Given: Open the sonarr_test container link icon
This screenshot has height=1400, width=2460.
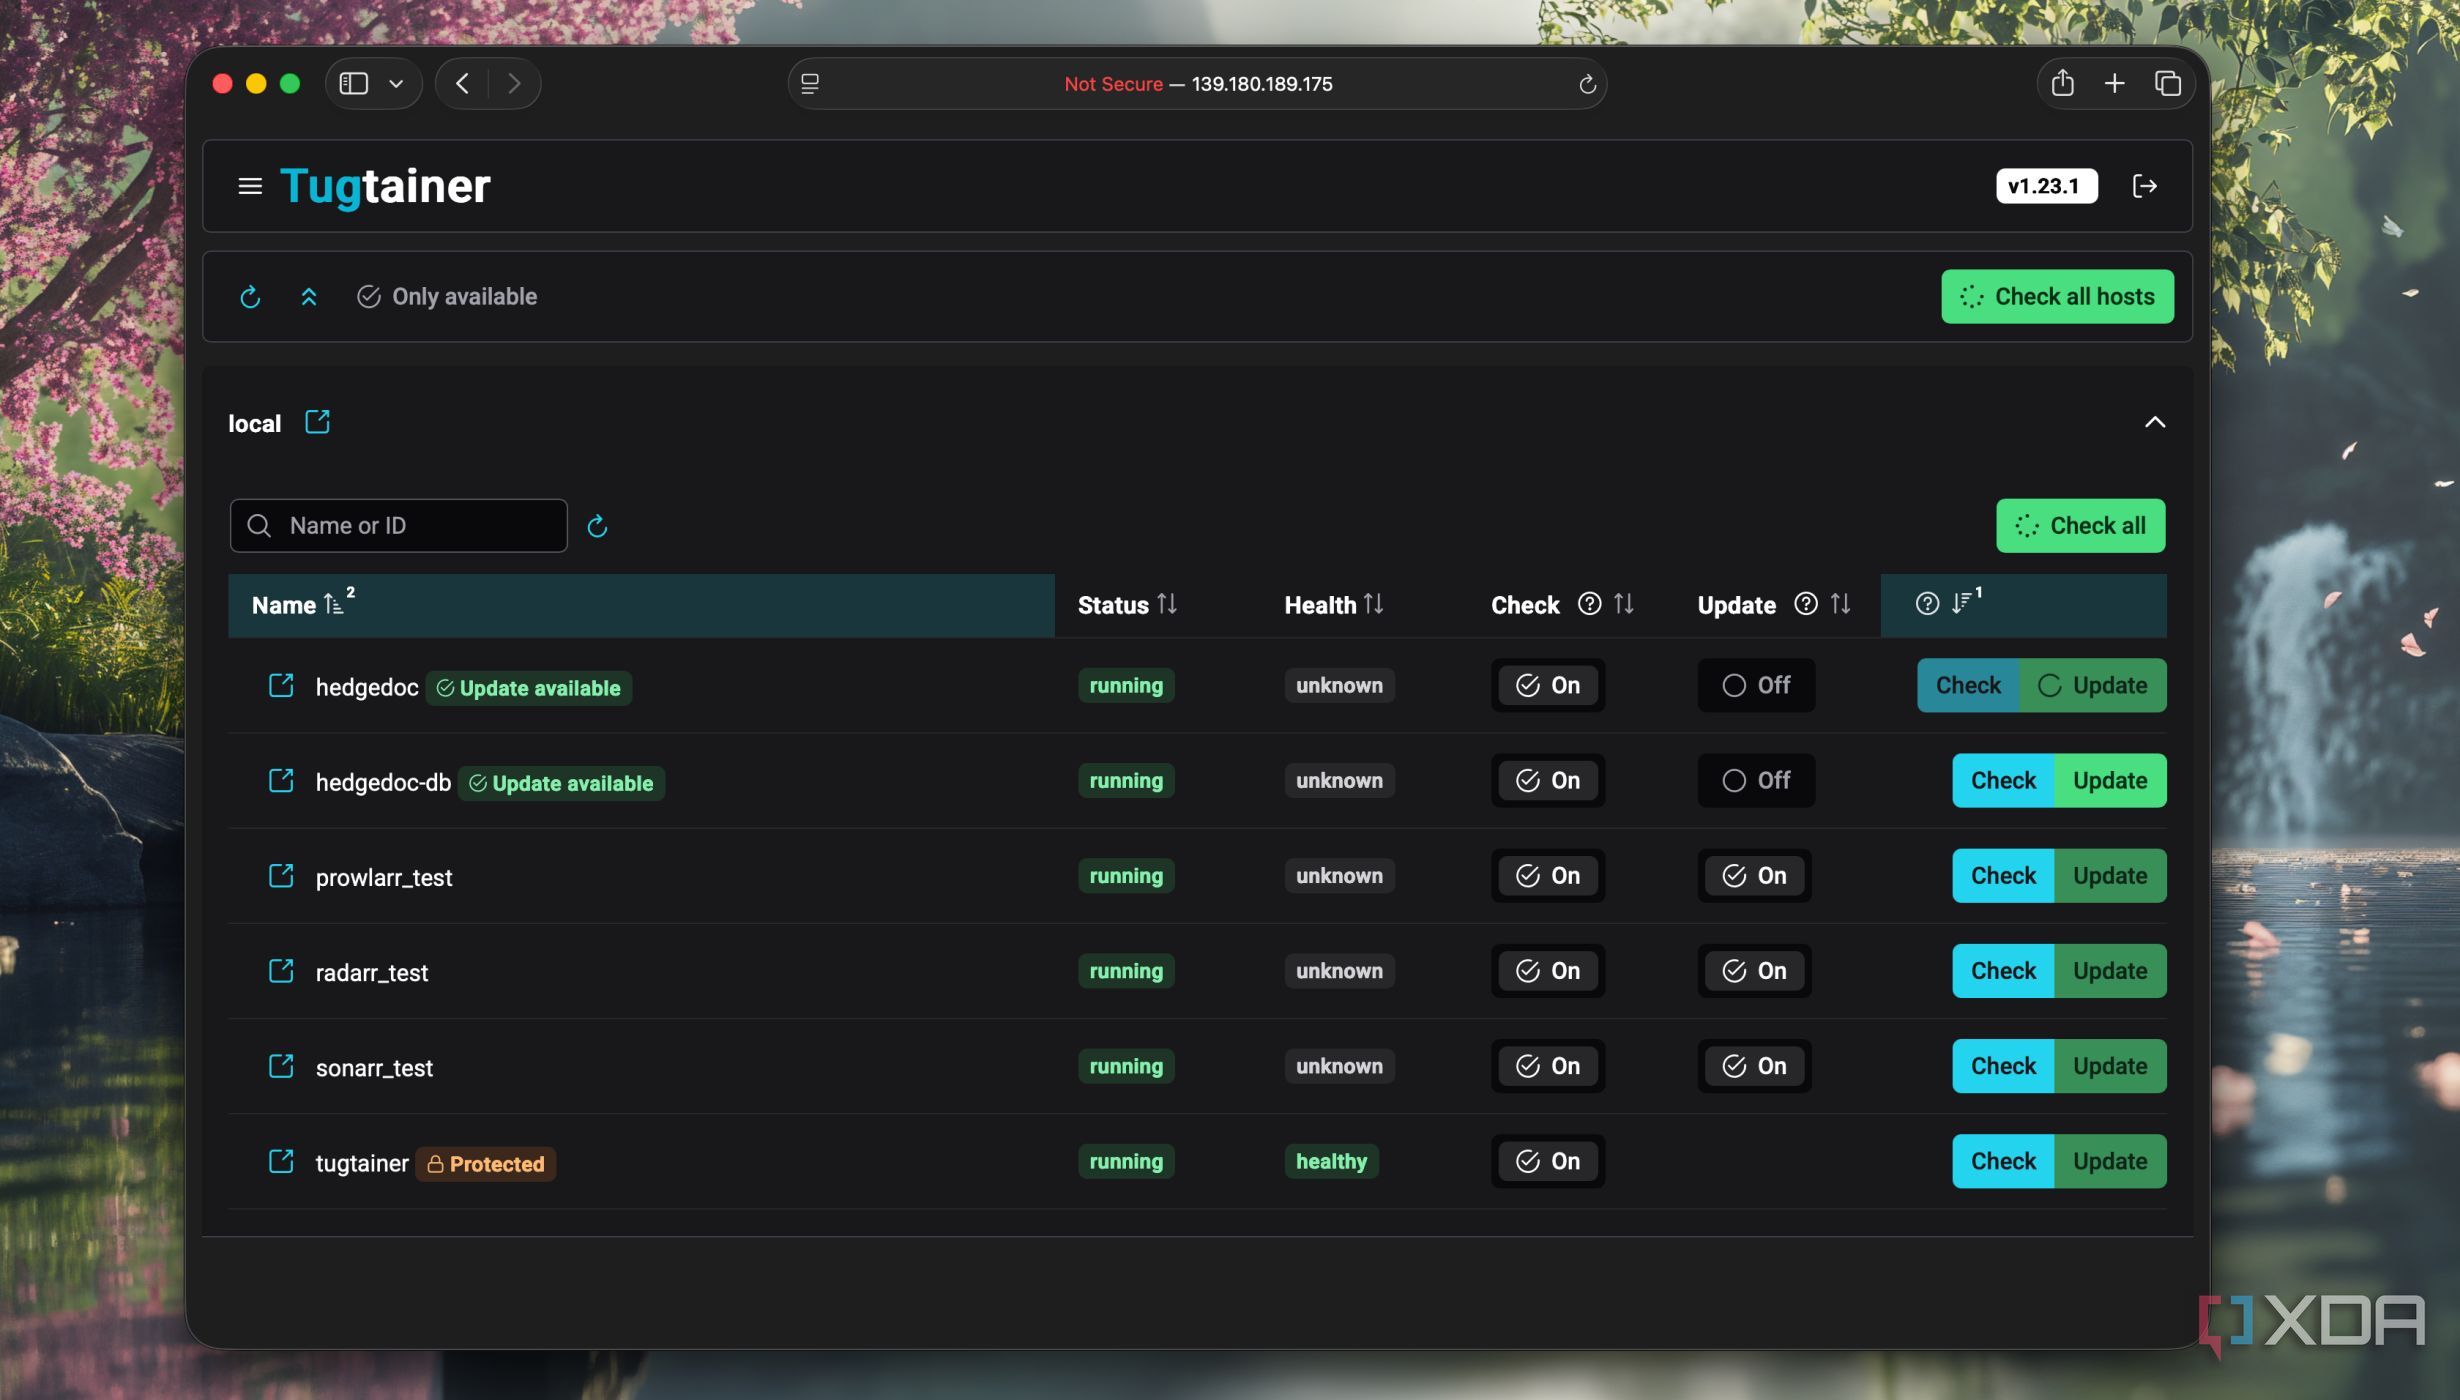Looking at the screenshot, I should tap(281, 1066).
